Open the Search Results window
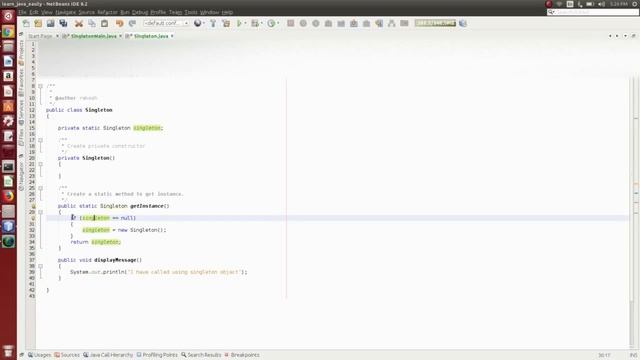Image resolution: width=640 pixels, height=360 pixels. tap(201, 355)
